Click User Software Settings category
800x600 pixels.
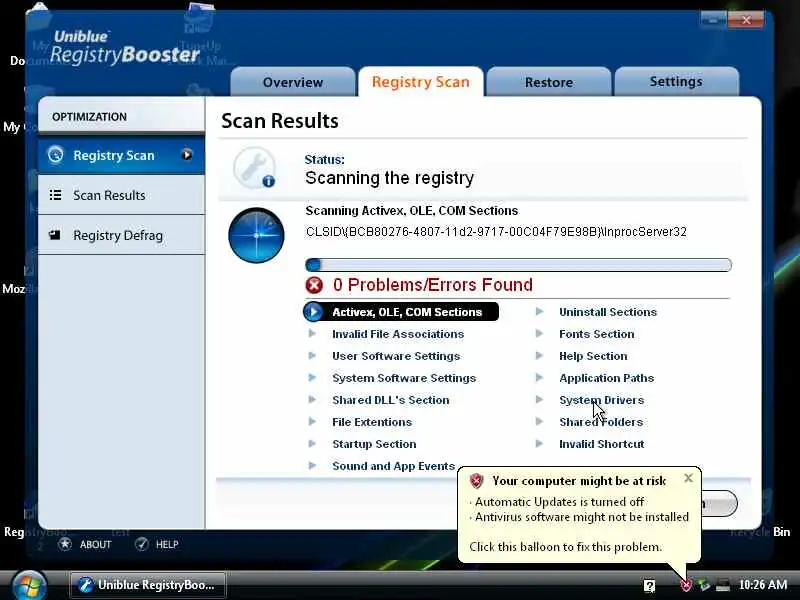396,356
